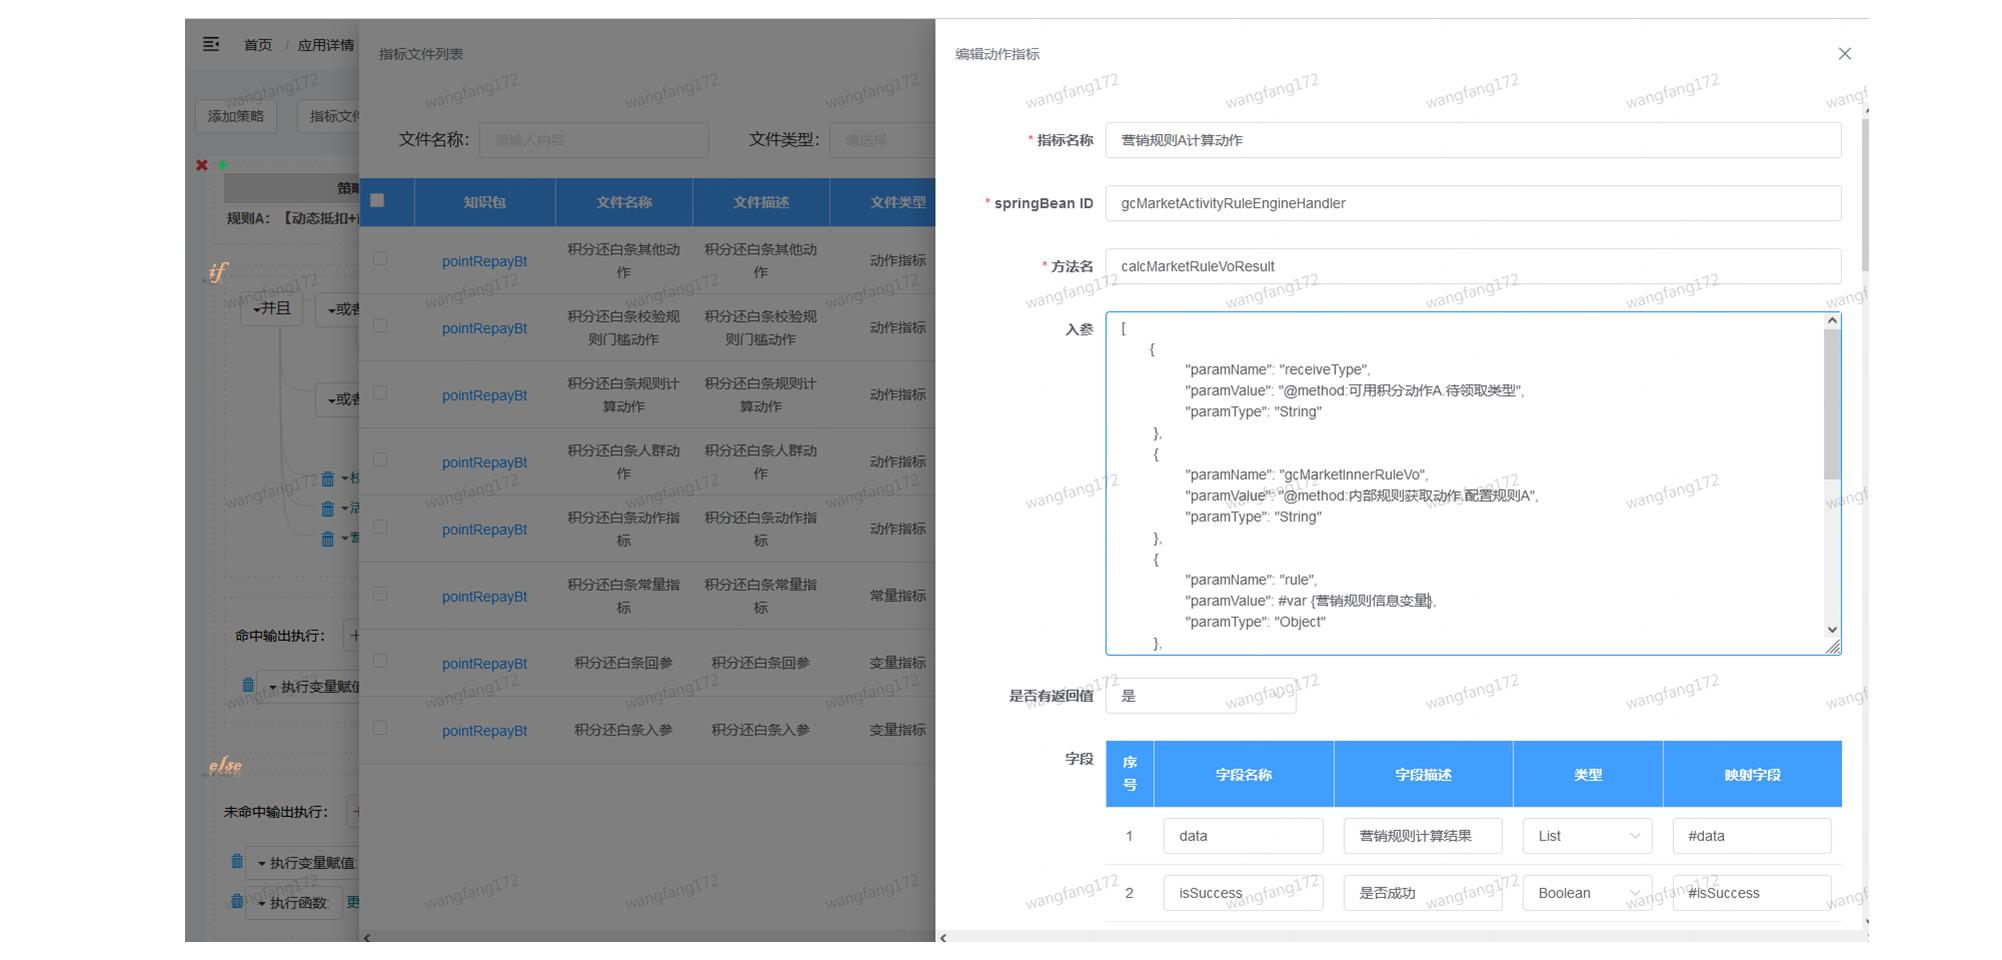Click the 营销规则计算结果 description input
This screenshot has height=960, width=2002.
pyautogui.click(x=1422, y=836)
